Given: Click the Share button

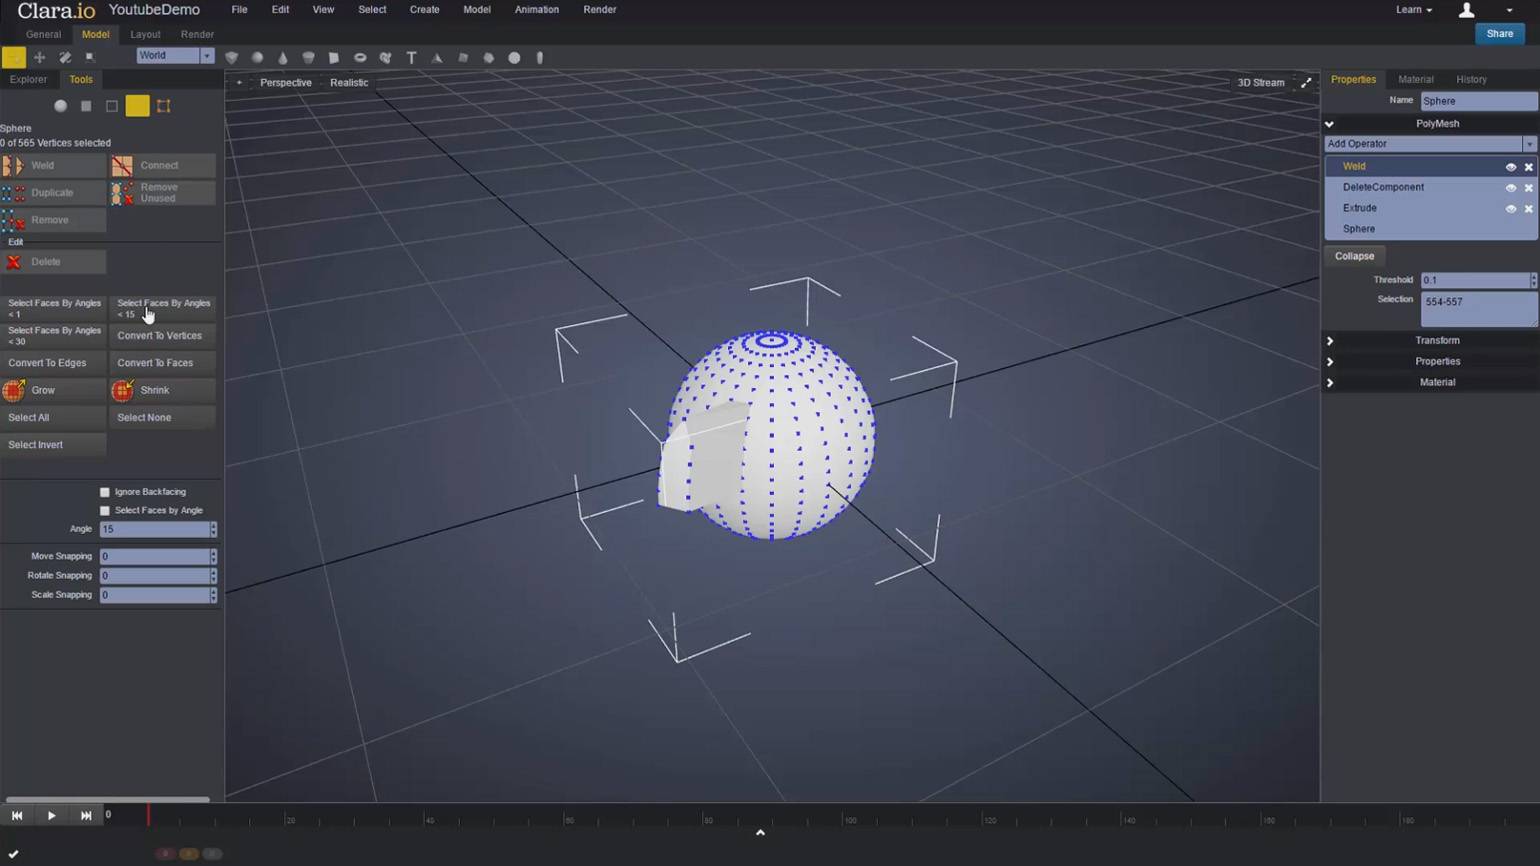Looking at the screenshot, I should click(x=1499, y=34).
